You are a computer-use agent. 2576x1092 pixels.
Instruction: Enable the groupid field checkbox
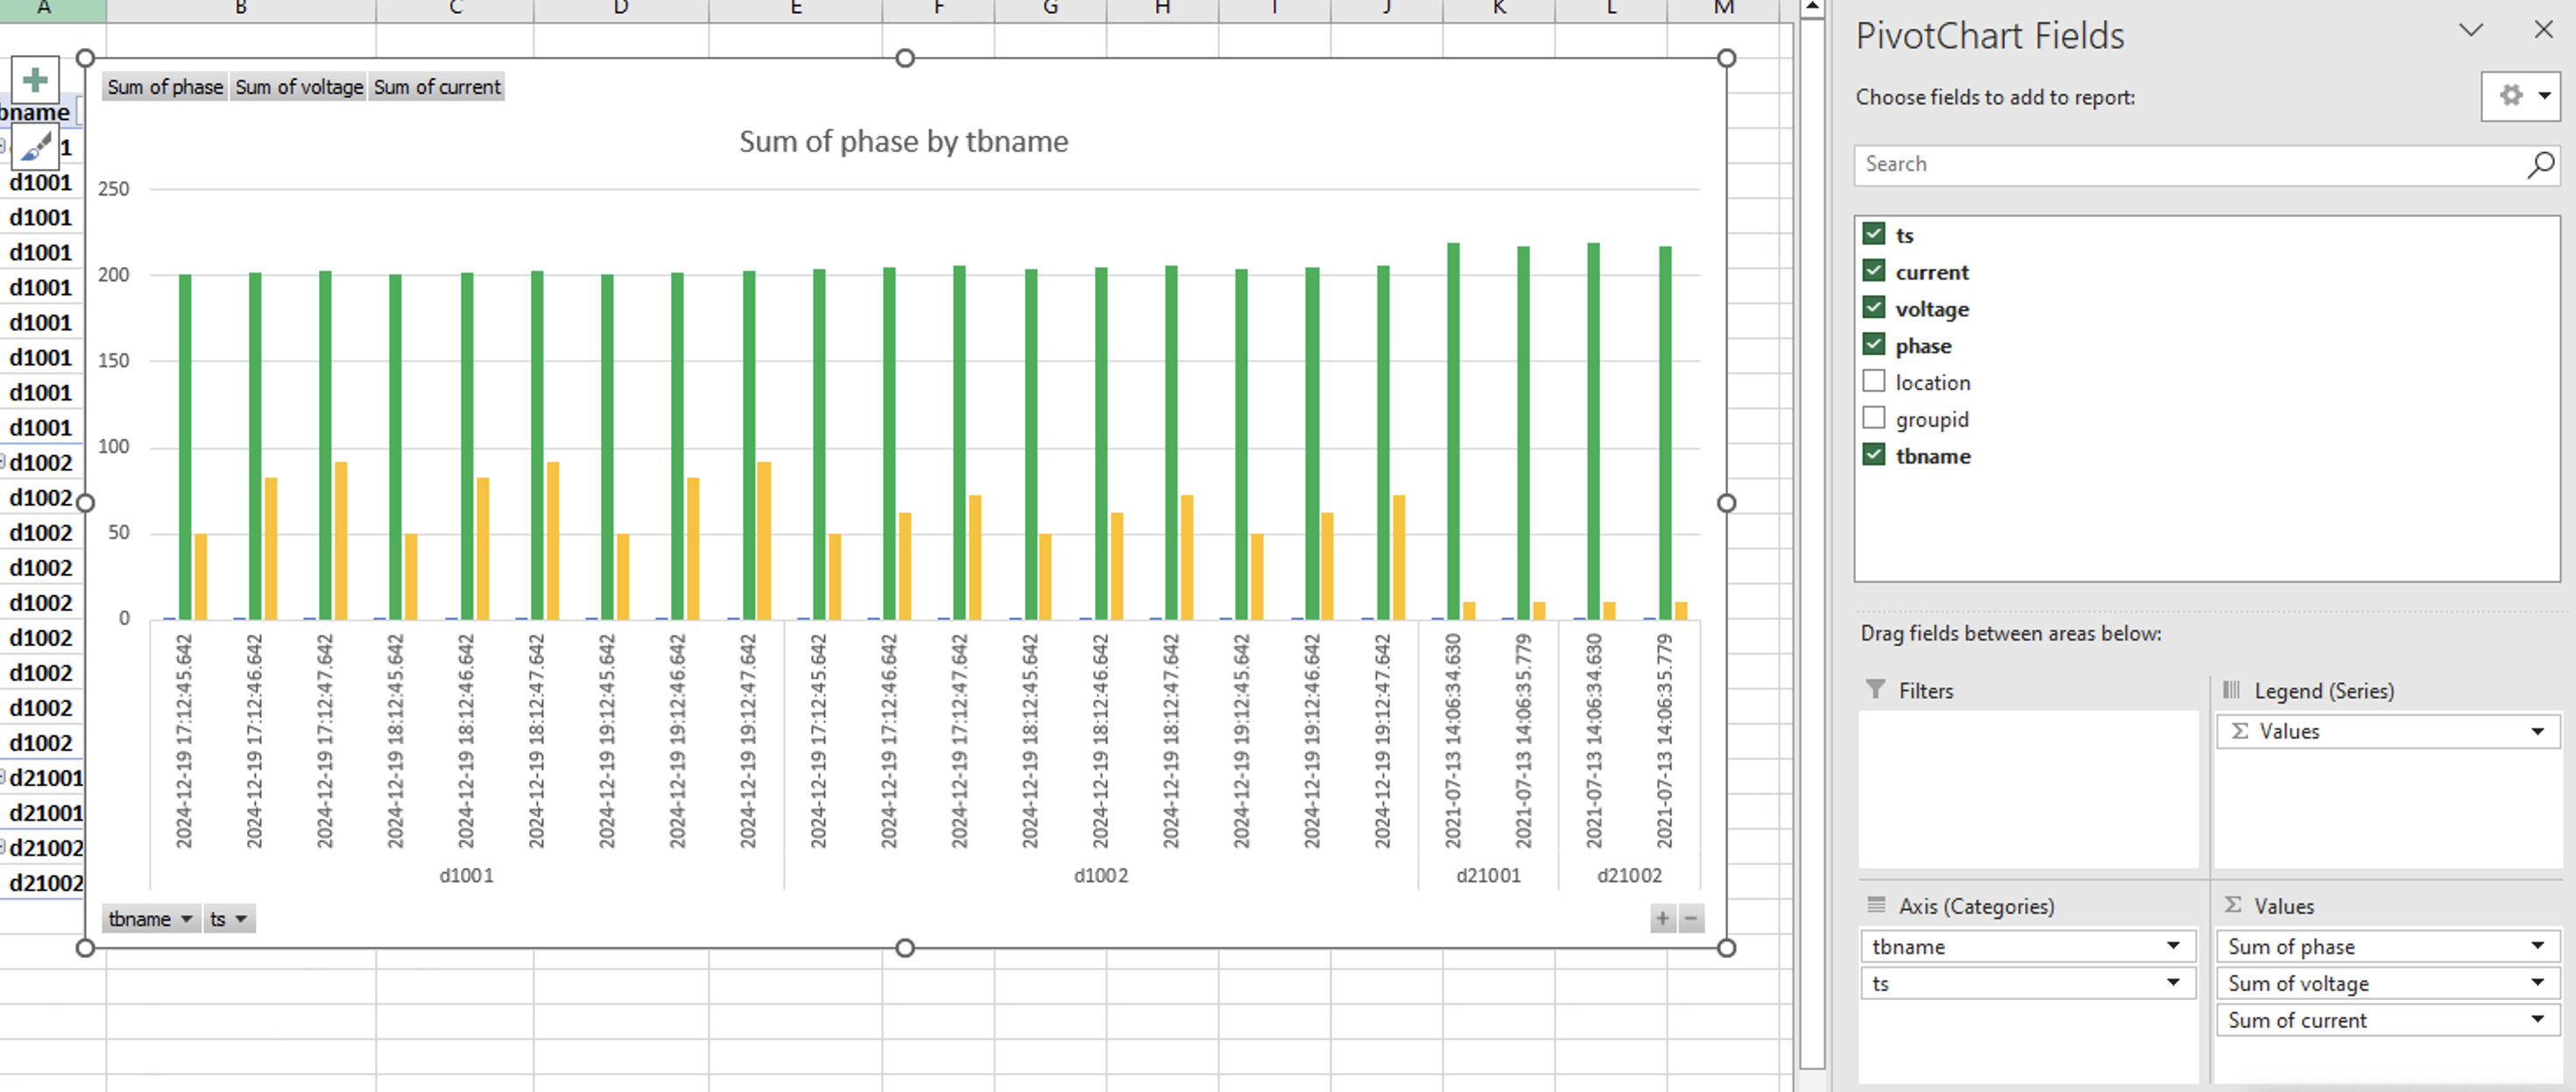[1873, 418]
